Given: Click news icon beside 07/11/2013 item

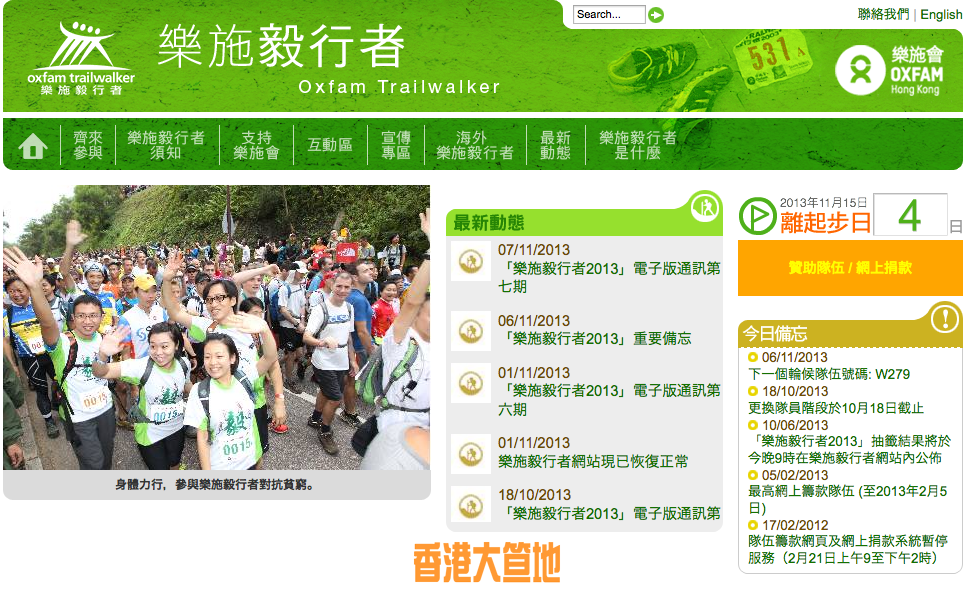Looking at the screenshot, I should [x=471, y=262].
